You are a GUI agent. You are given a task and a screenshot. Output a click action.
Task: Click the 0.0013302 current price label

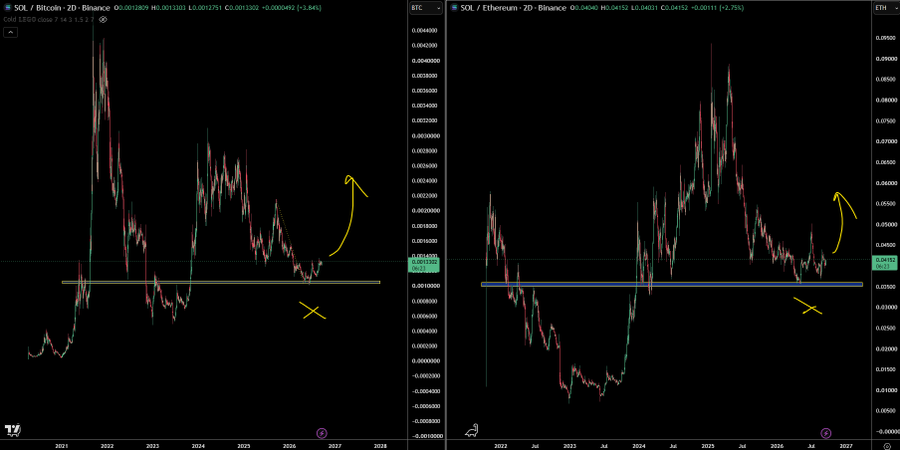(x=425, y=265)
